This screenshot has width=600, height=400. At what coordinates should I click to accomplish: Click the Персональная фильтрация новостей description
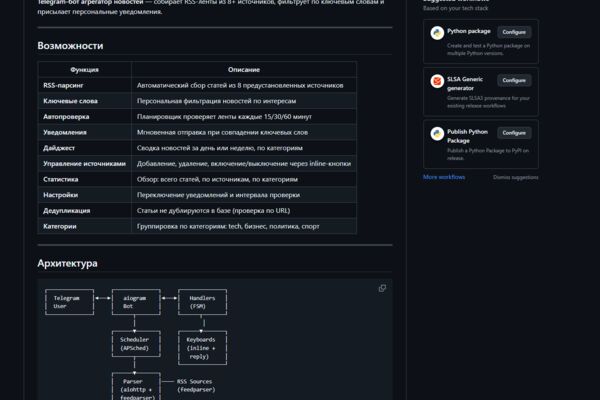point(244,101)
